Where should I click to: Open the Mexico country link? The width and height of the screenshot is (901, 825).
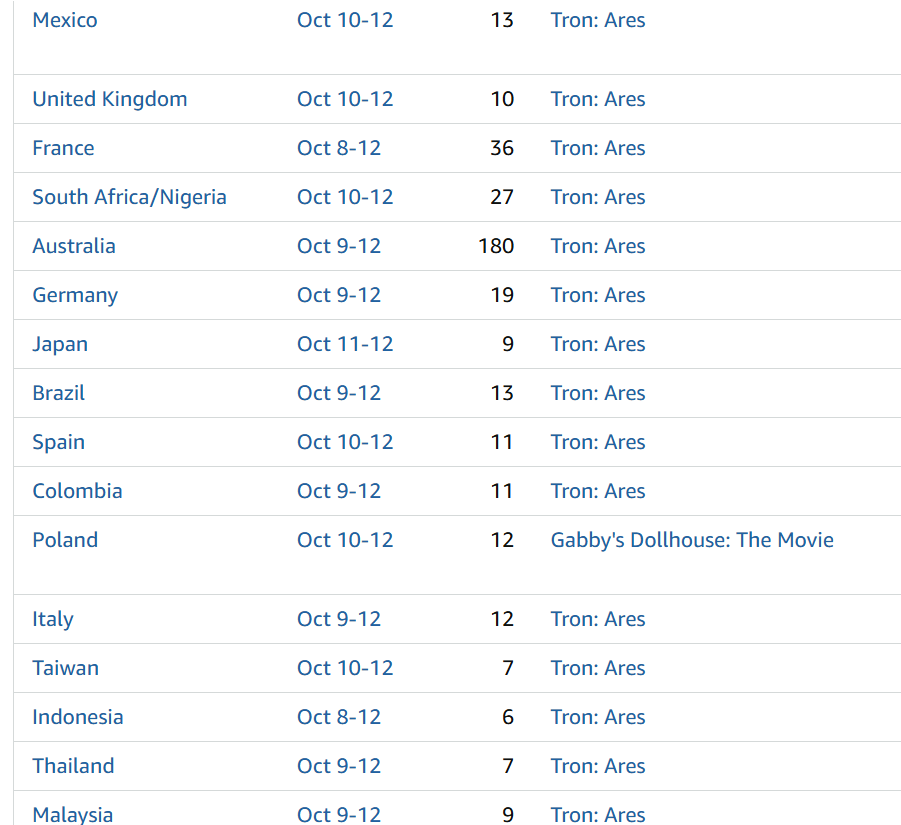pyautogui.click(x=65, y=20)
